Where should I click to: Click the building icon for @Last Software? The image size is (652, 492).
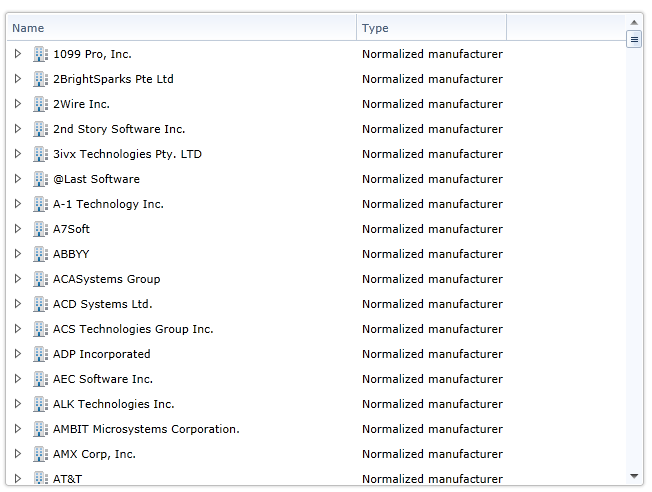tap(40, 179)
